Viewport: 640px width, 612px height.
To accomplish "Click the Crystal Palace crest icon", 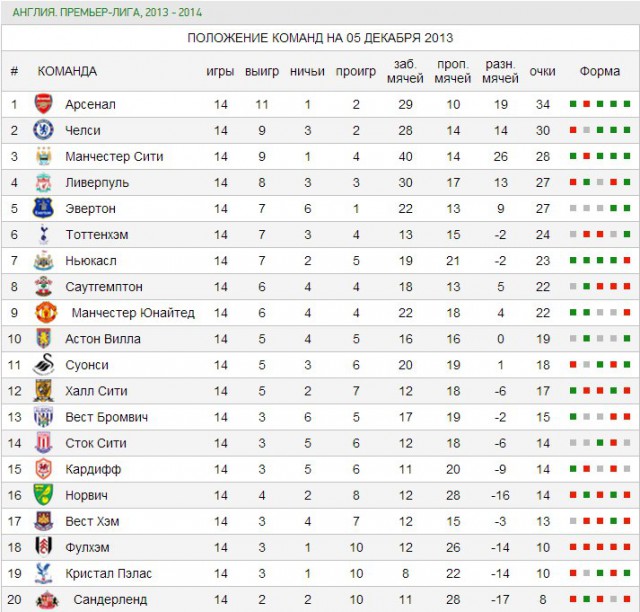I will click(x=43, y=573).
